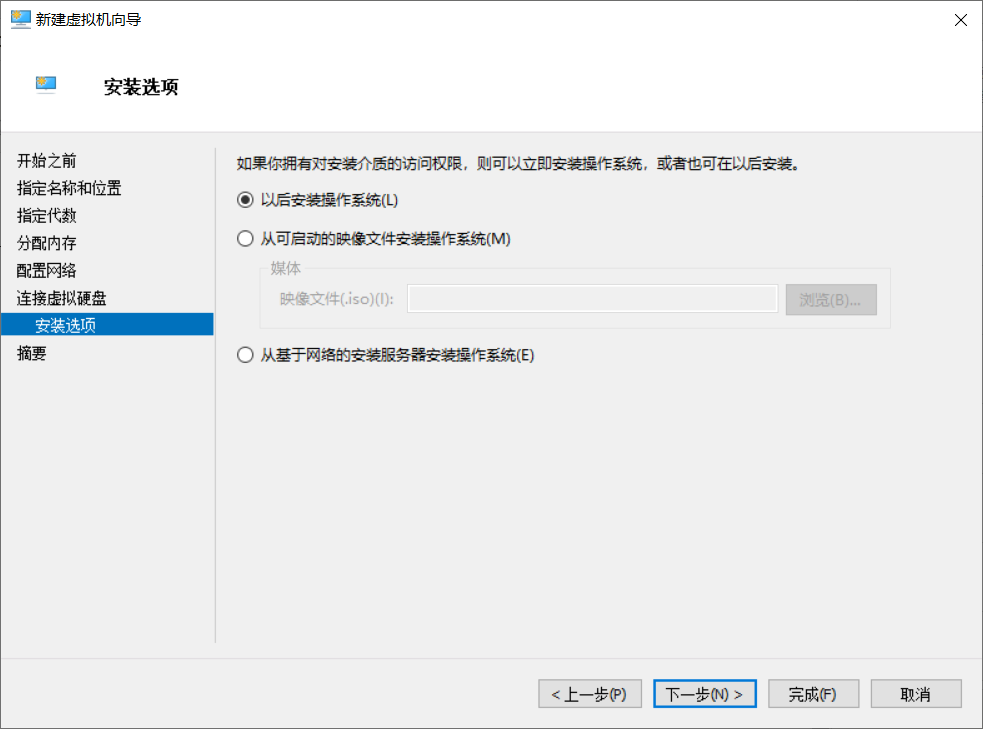Select 从基于网络的安装服务器安装操作系统
The image size is (983, 729).
click(244, 354)
